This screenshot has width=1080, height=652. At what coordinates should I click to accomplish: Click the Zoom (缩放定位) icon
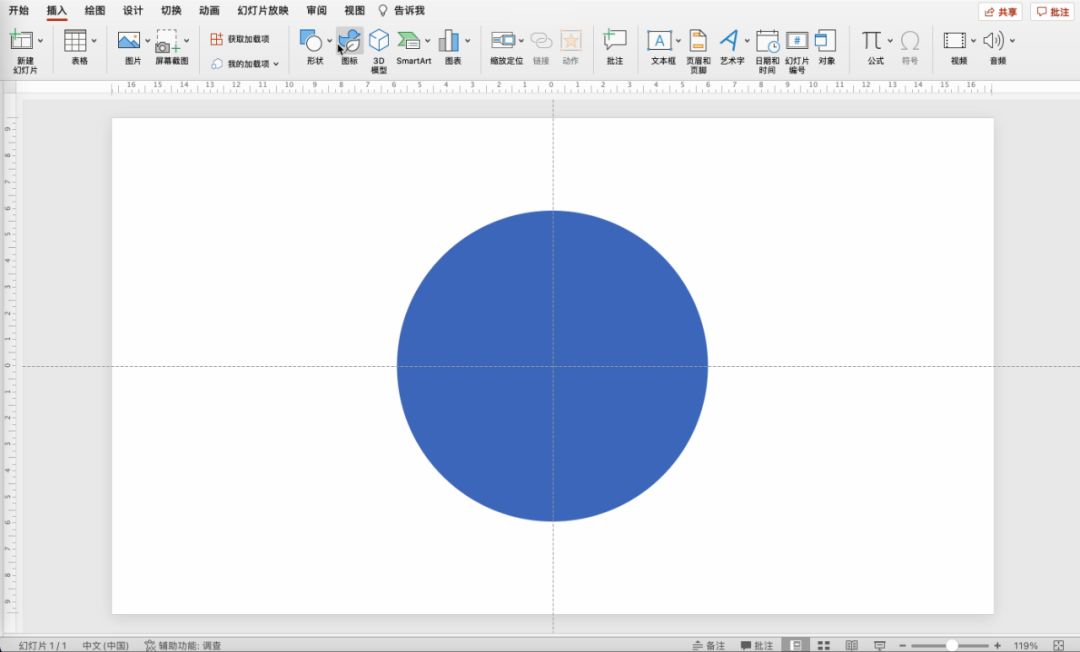[x=503, y=41]
